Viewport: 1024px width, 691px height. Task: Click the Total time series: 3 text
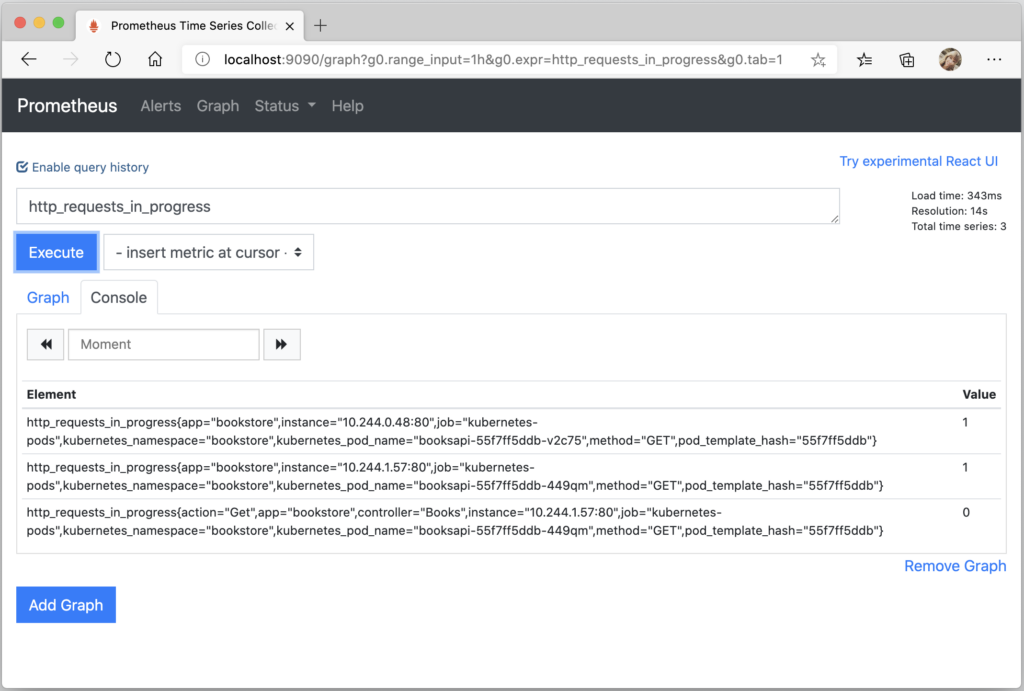coord(959,227)
